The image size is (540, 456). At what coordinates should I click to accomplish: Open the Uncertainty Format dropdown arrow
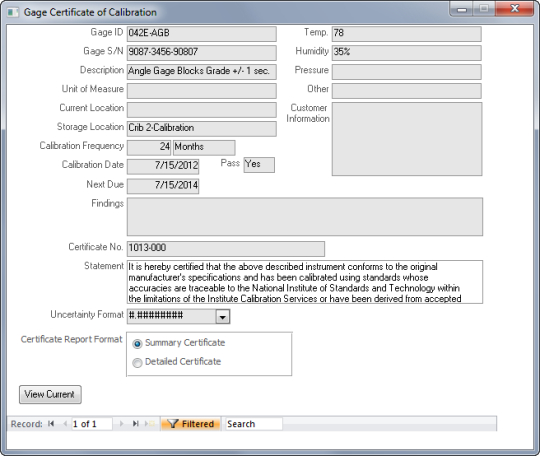pos(222,317)
